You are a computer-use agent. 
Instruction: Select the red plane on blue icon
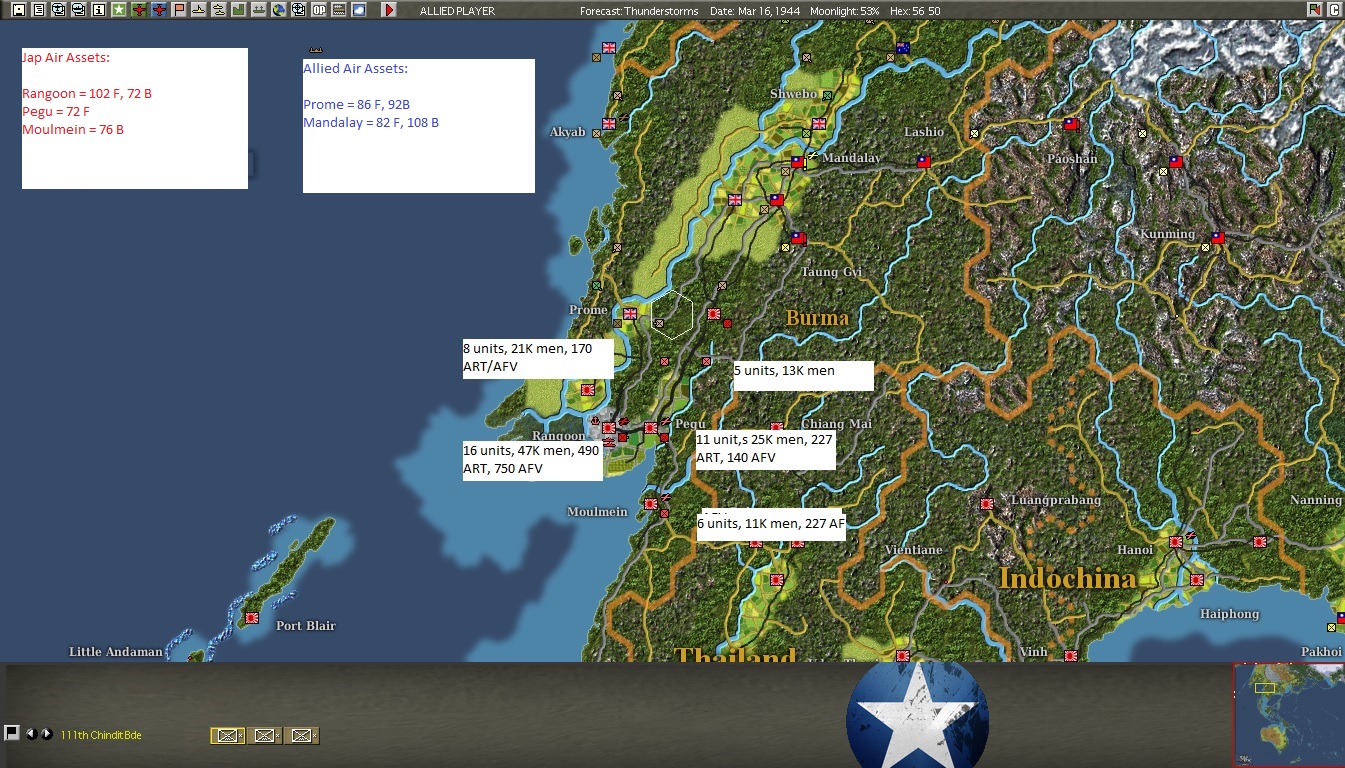coord(159,10)
